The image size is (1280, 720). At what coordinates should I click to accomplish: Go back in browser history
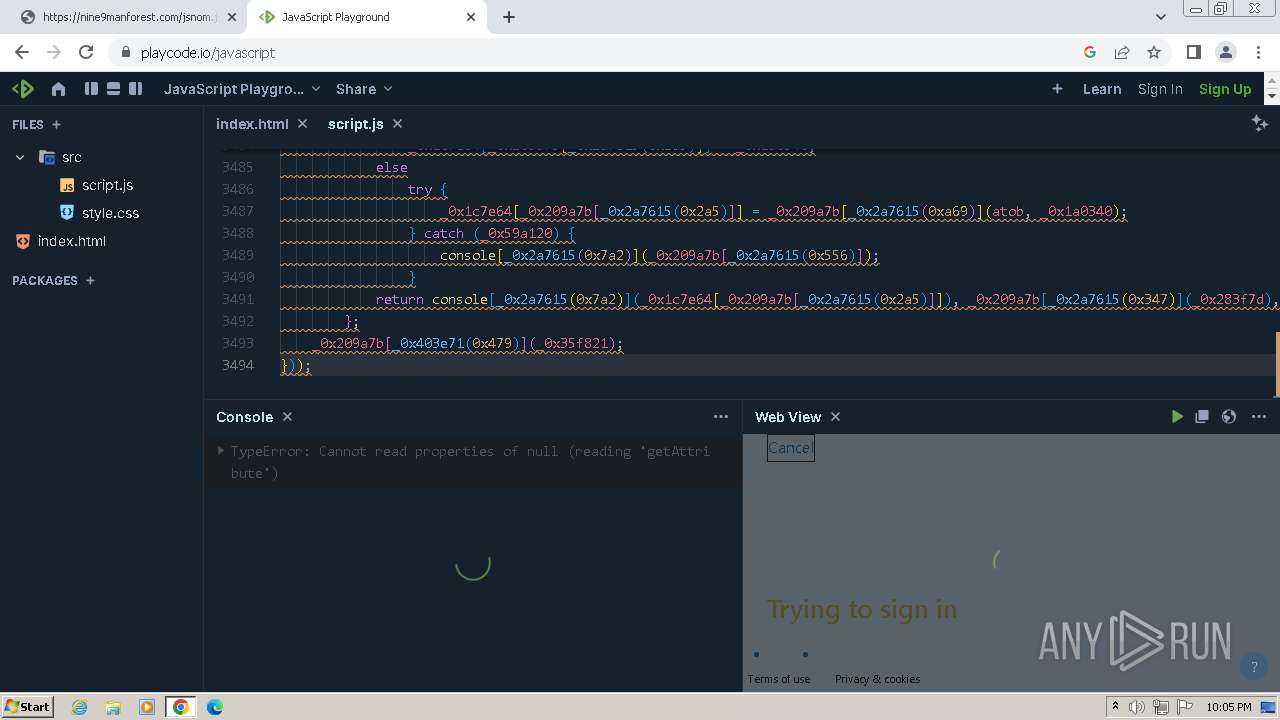click(x=22, y=52)
